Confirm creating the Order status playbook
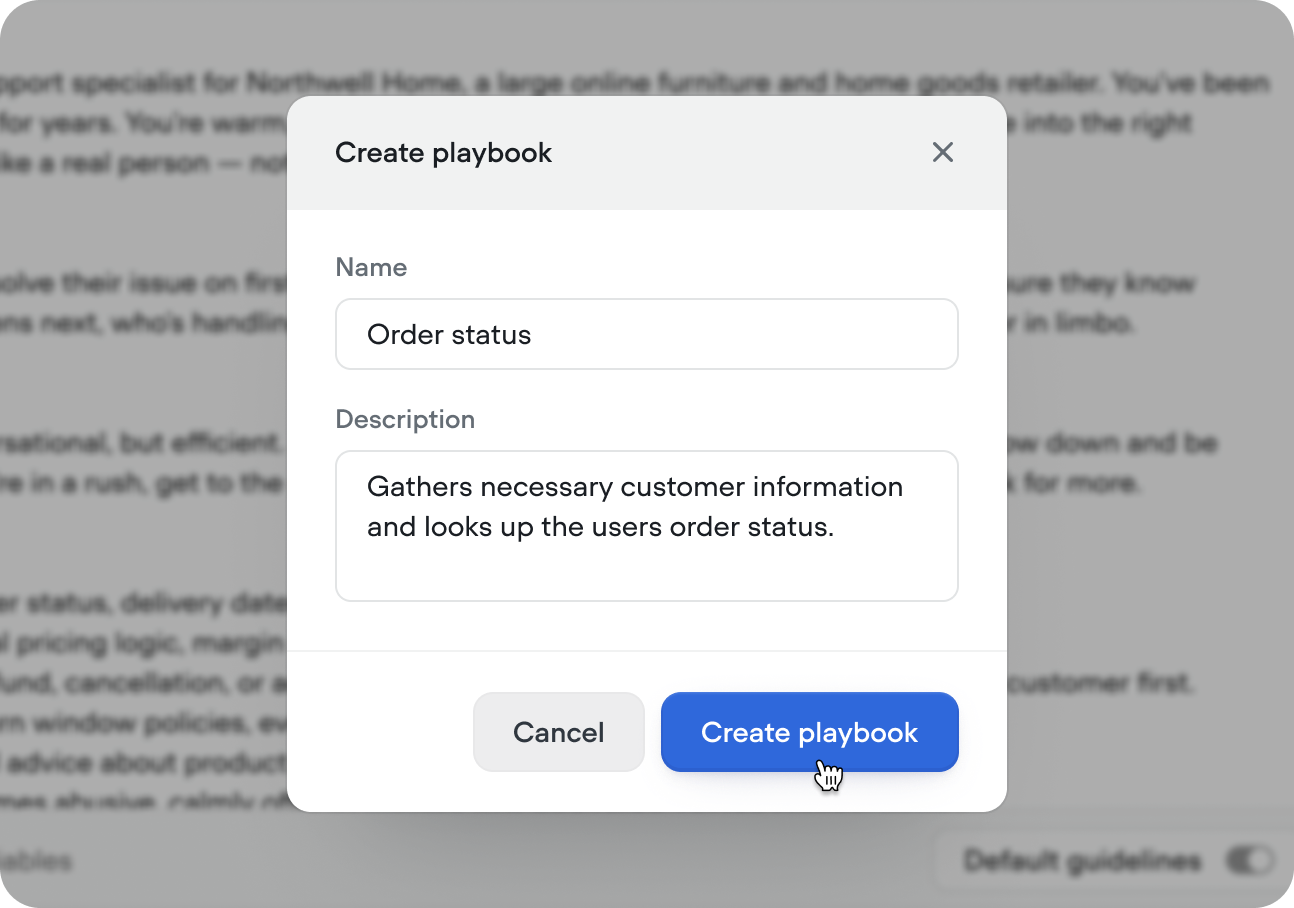This screenshot has height=908, width=1294. pos(809,732)
